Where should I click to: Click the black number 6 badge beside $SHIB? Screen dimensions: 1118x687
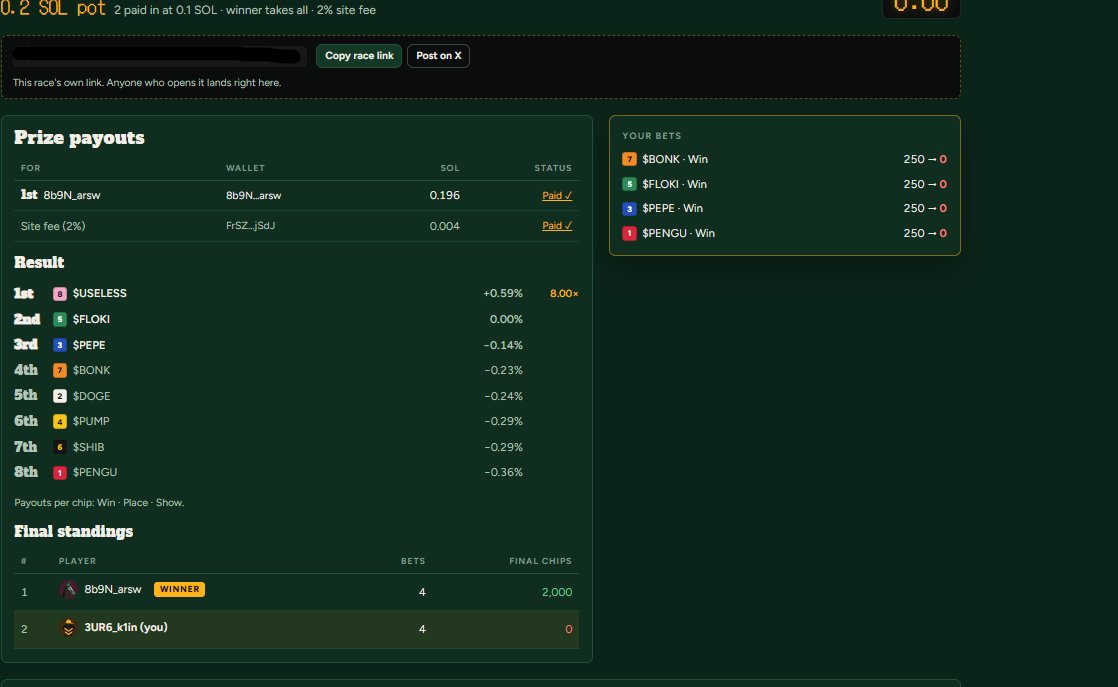(60, 447)
